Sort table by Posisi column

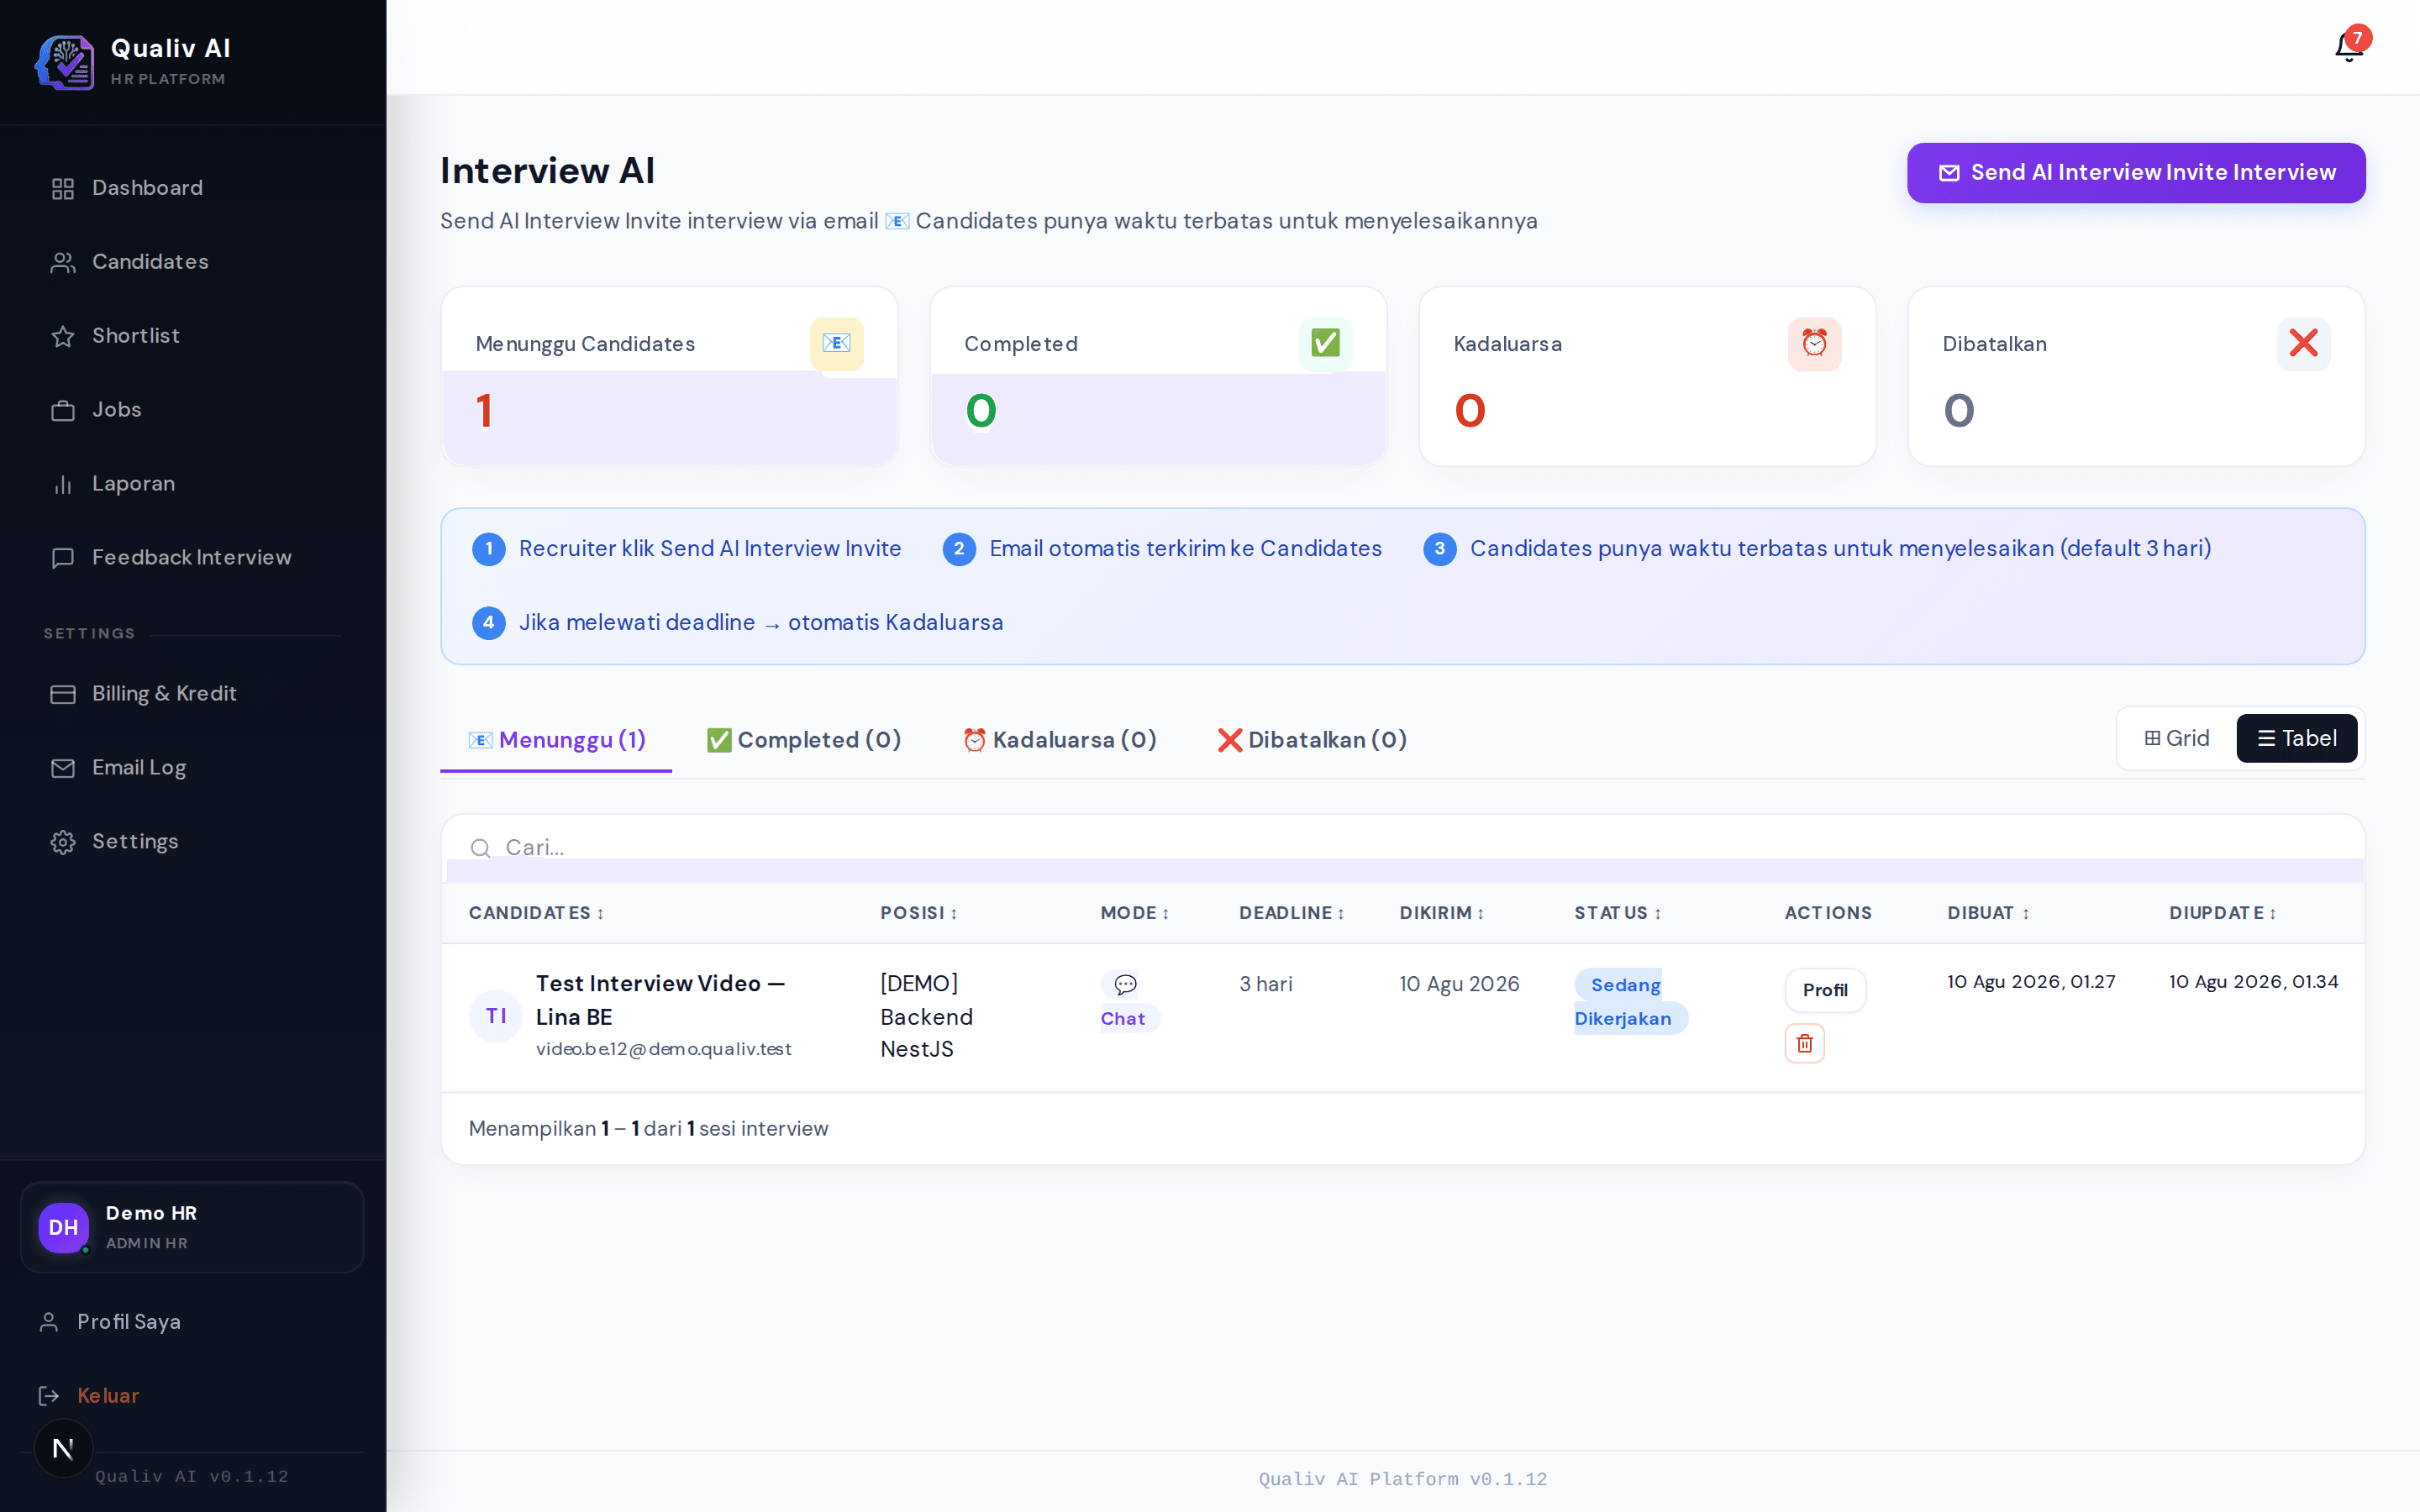[919, 913]
